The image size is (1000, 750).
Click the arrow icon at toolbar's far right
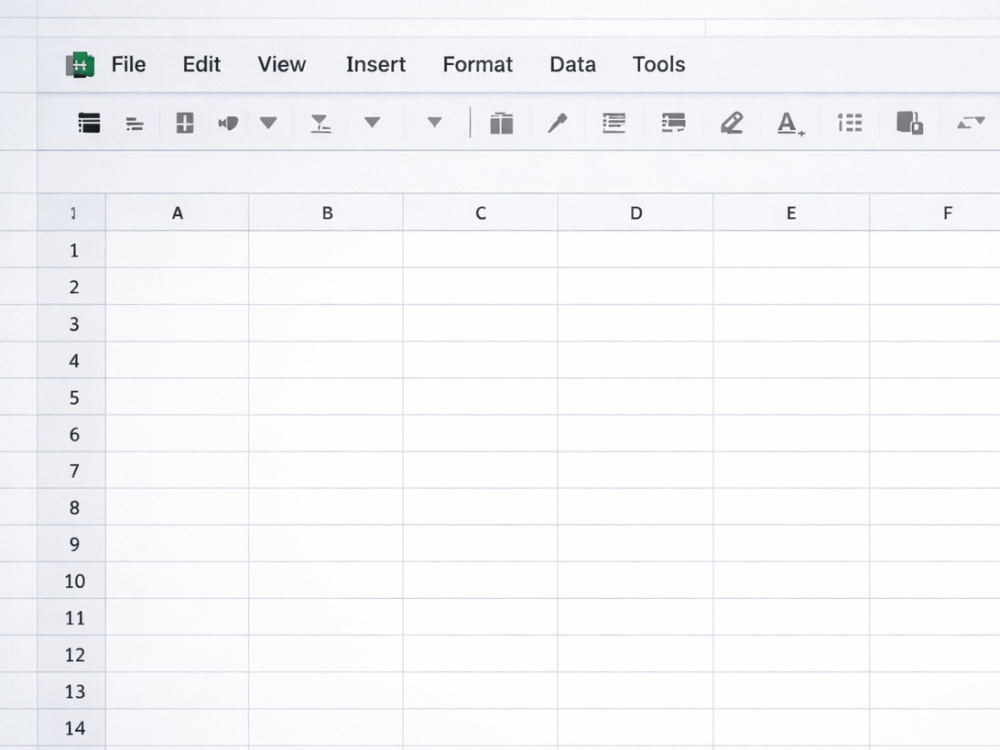[971, 122]
